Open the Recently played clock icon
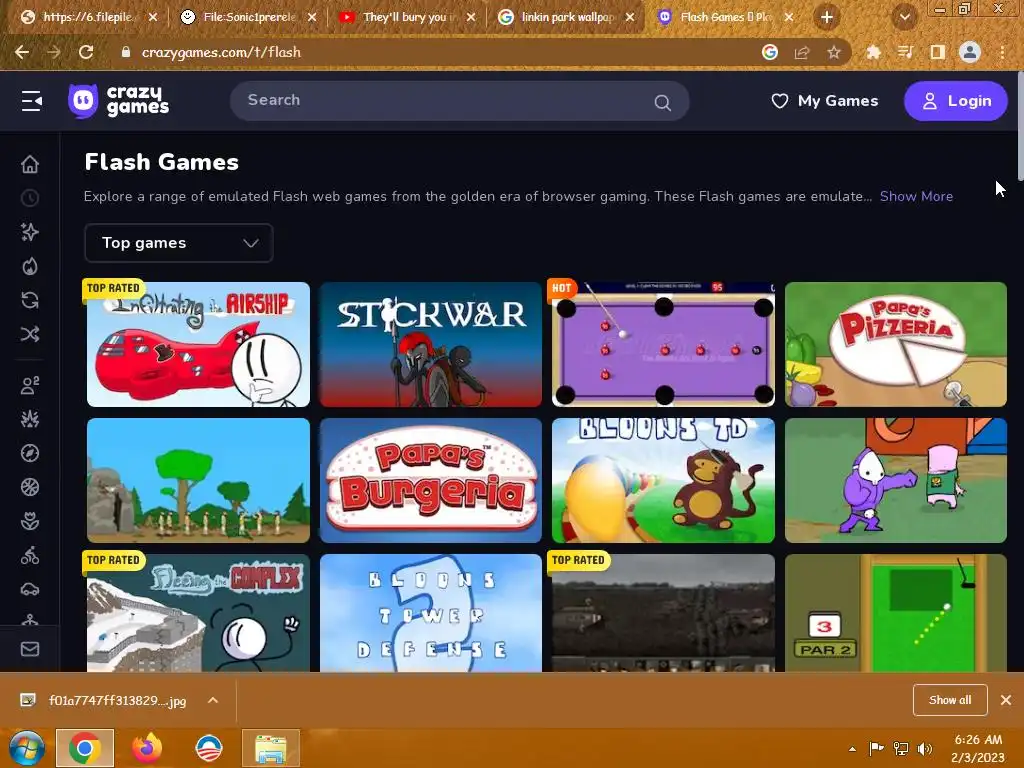Screen dimensions: 1024x768 click(30, 198)
